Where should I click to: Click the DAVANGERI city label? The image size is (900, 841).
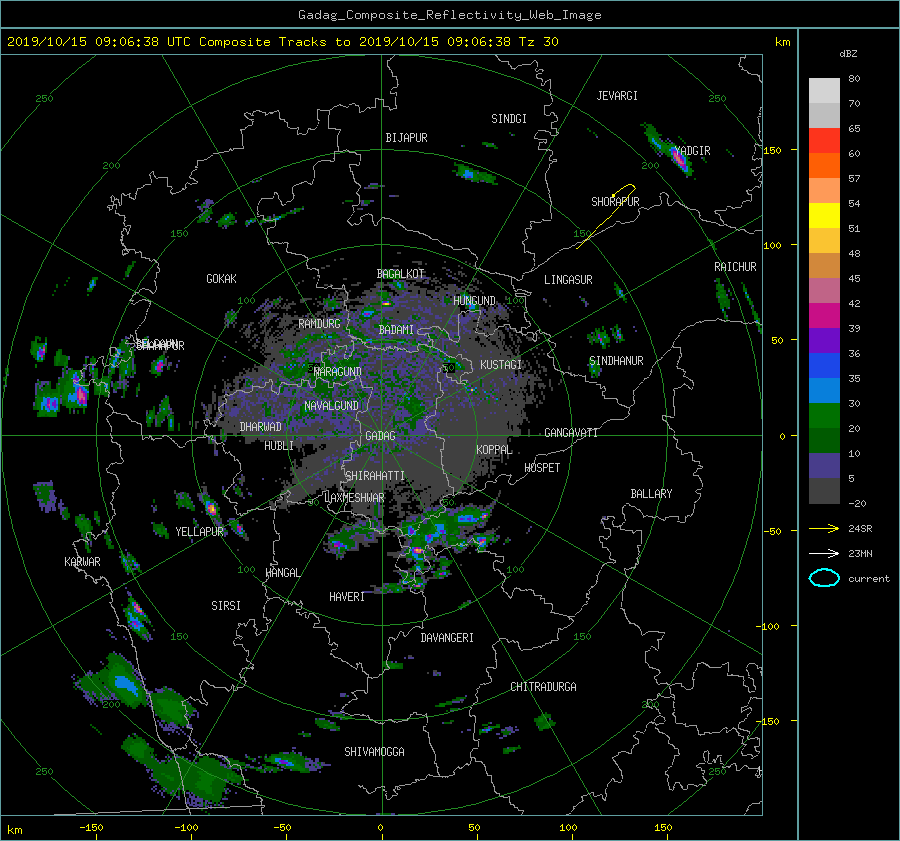[447, 638]
